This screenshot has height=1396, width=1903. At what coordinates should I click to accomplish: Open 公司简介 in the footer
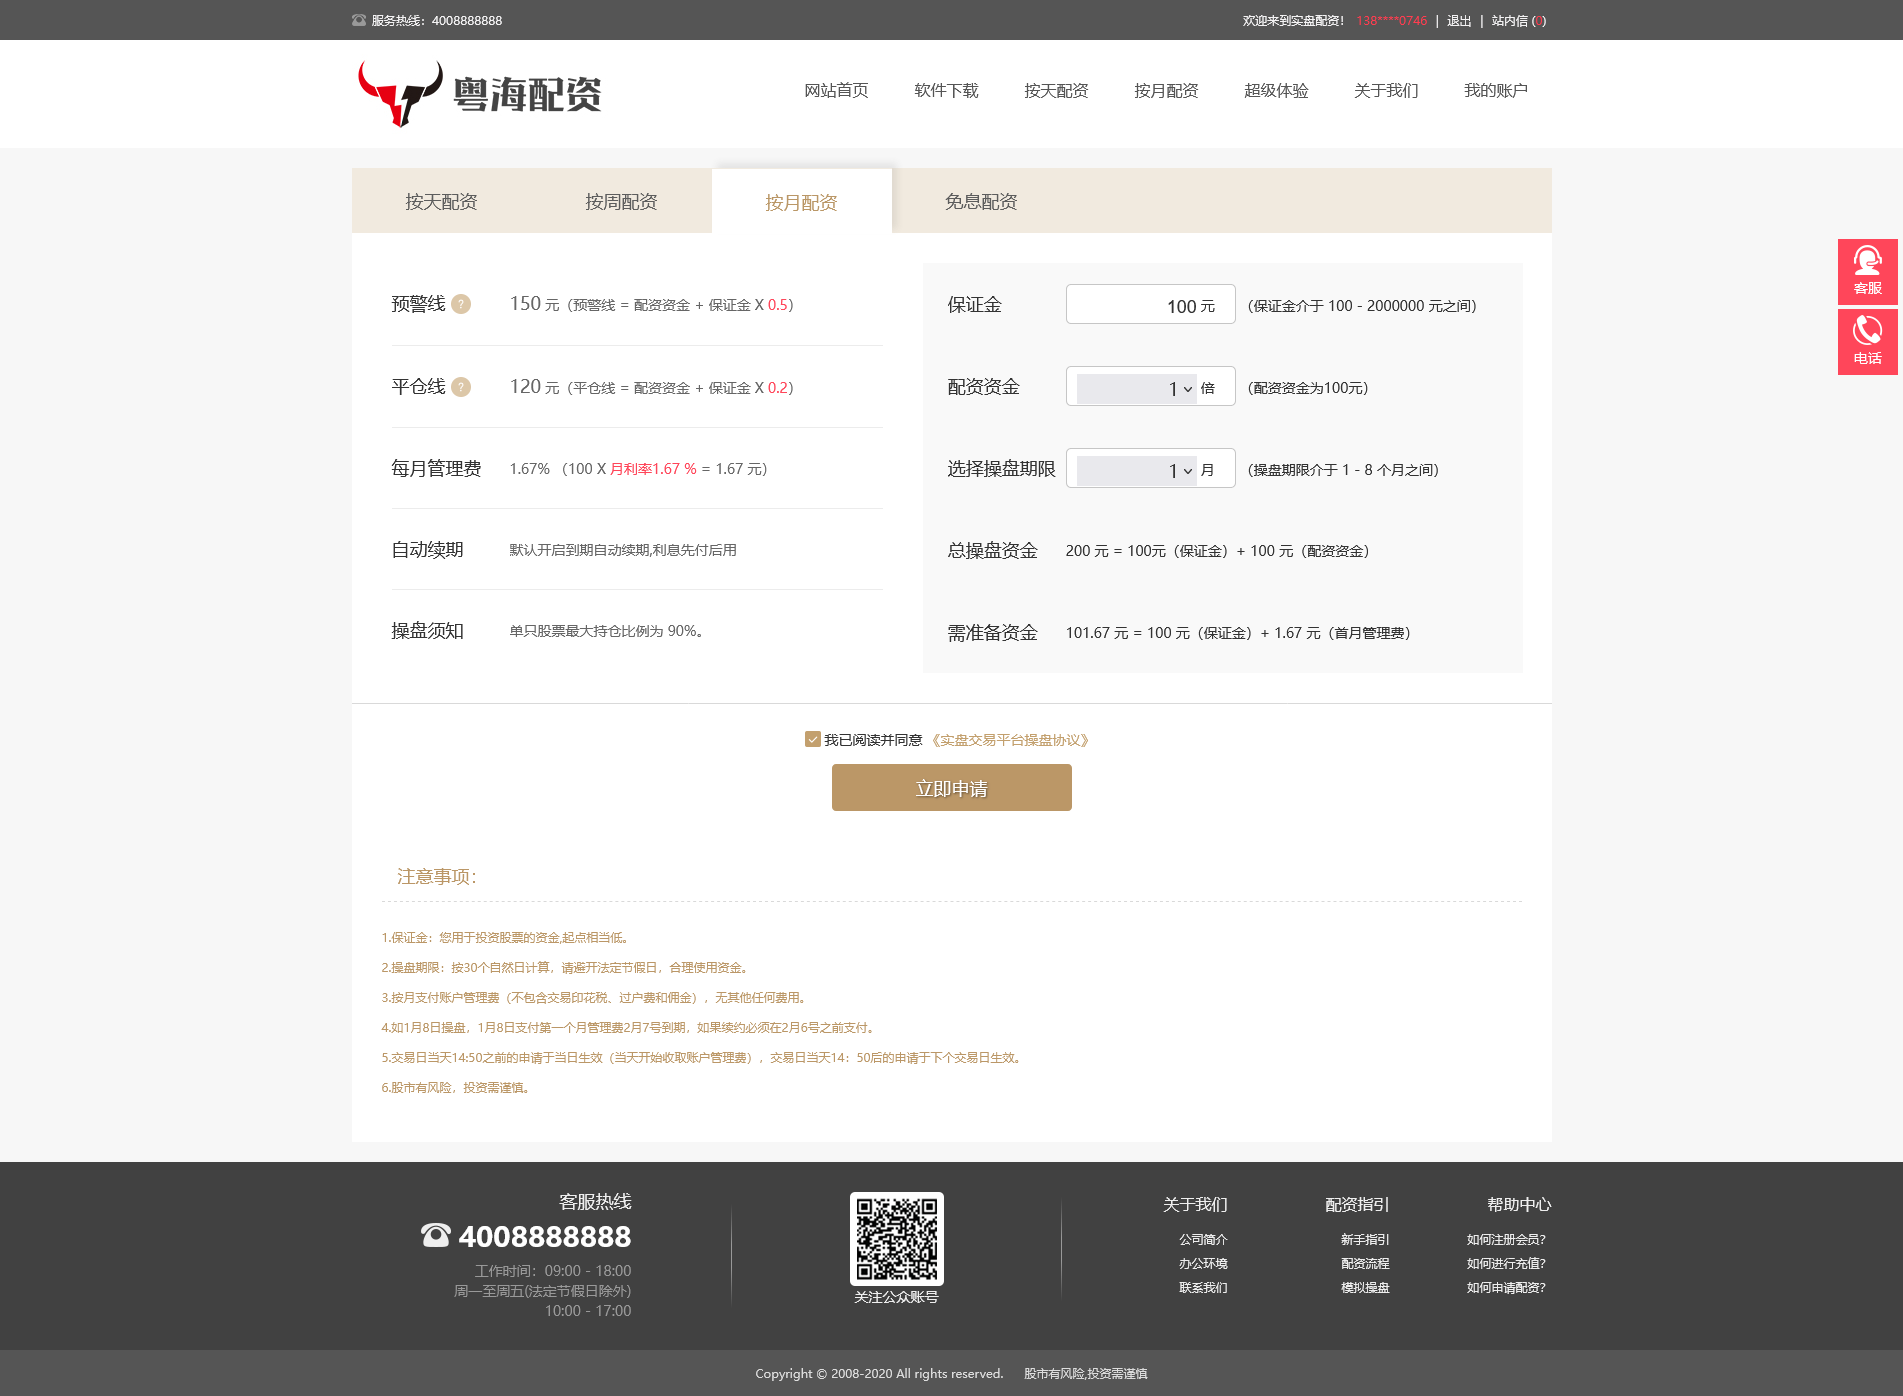coord(1203,1239)
